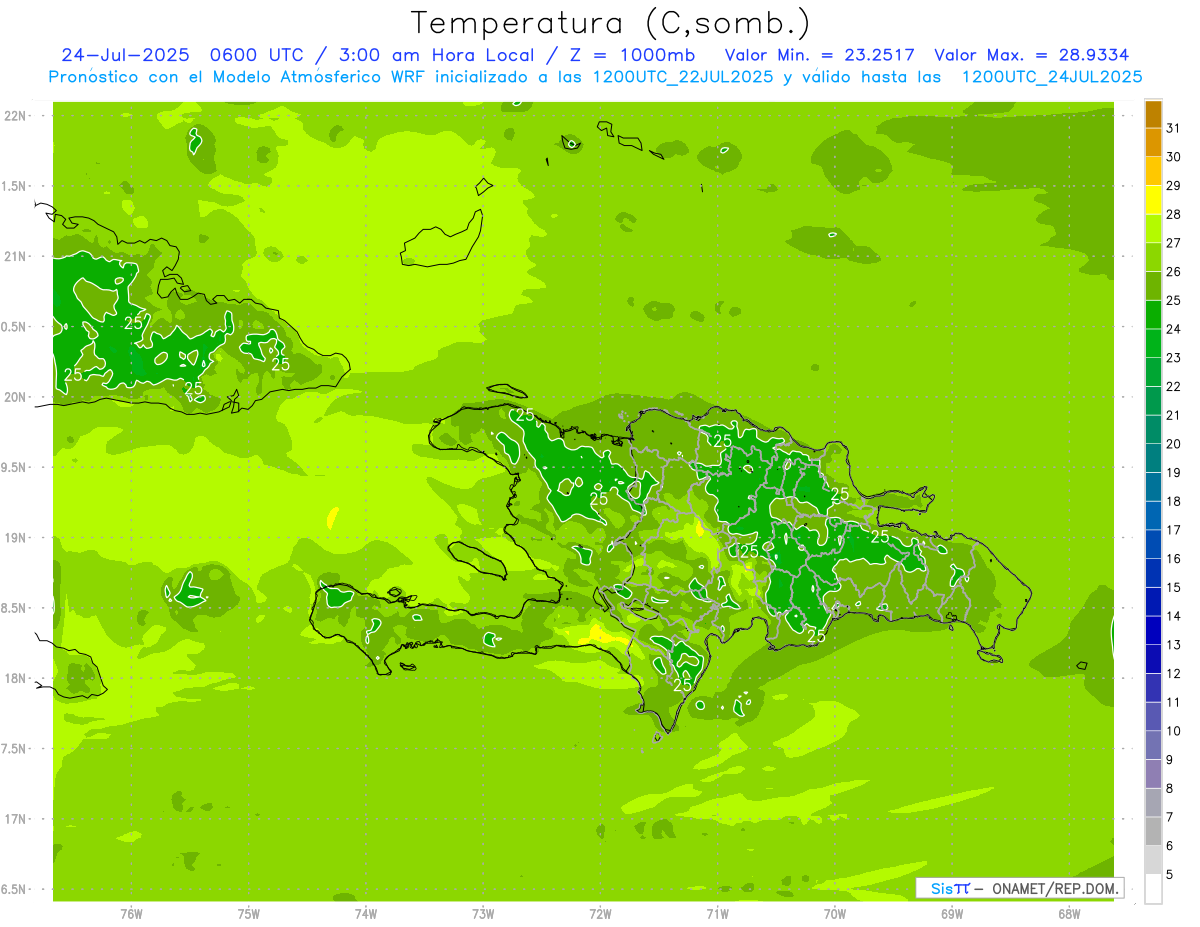This screenshot has width=1200, height=927.
Task: Click the orange scale band between 30 and 31
Action: (1153, 143)
